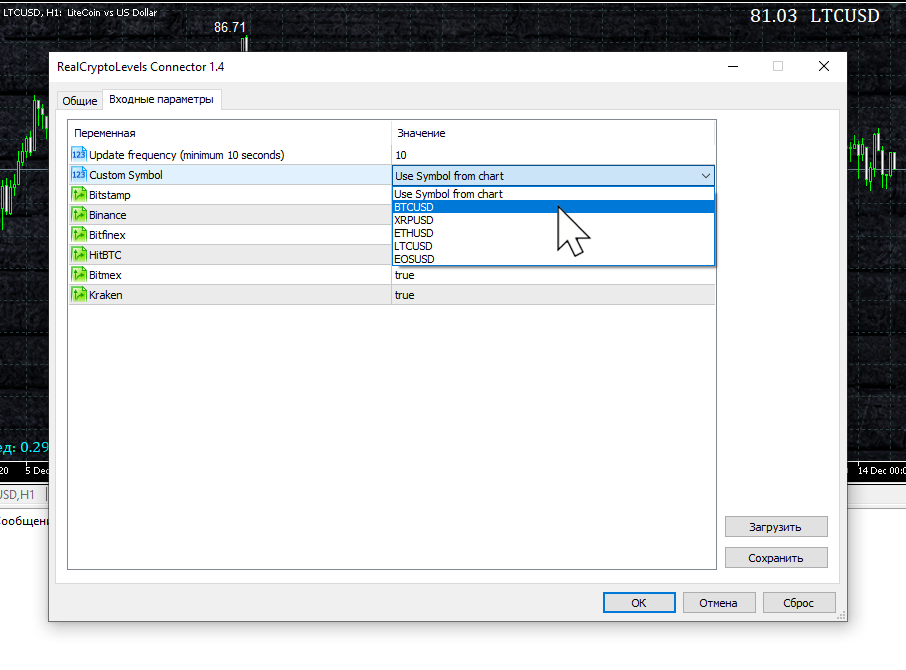Screen dimensions: 906x670
Task: Reset parameters using Сброс button
Action: point(799,602)
